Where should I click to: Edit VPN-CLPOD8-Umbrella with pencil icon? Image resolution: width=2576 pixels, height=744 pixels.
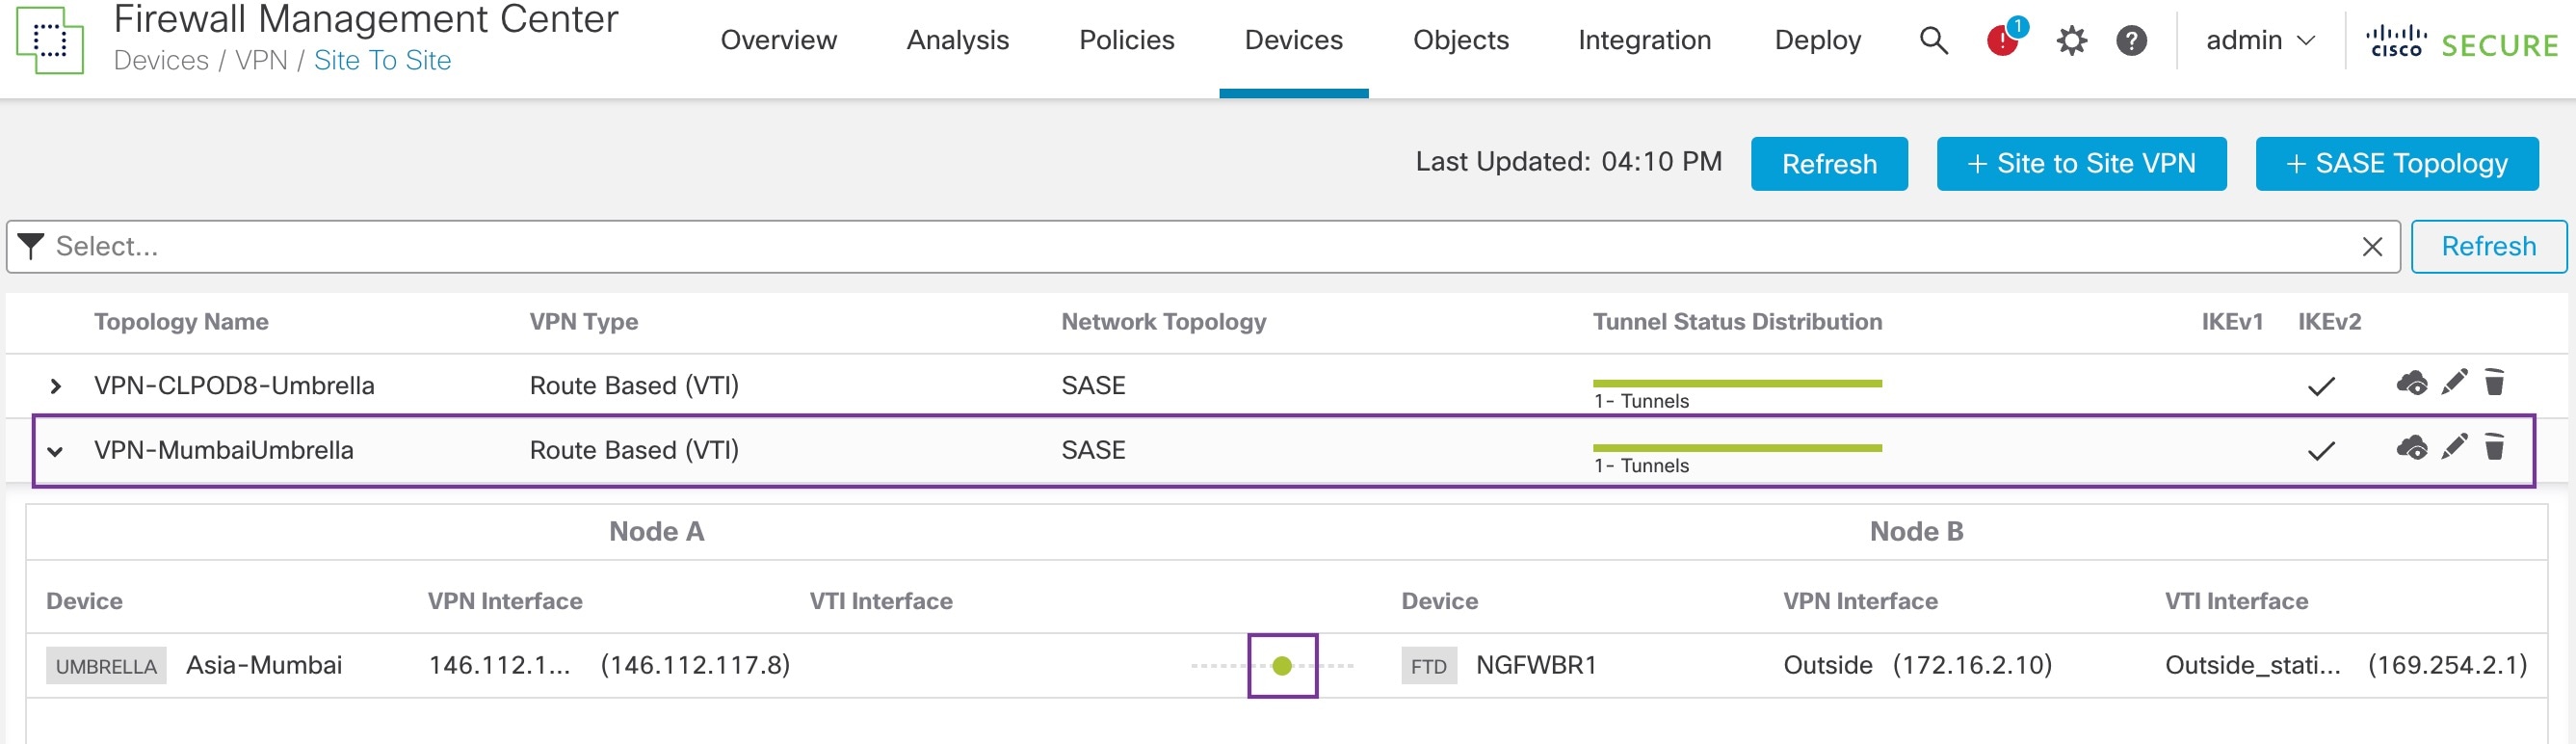(2453, 382)
